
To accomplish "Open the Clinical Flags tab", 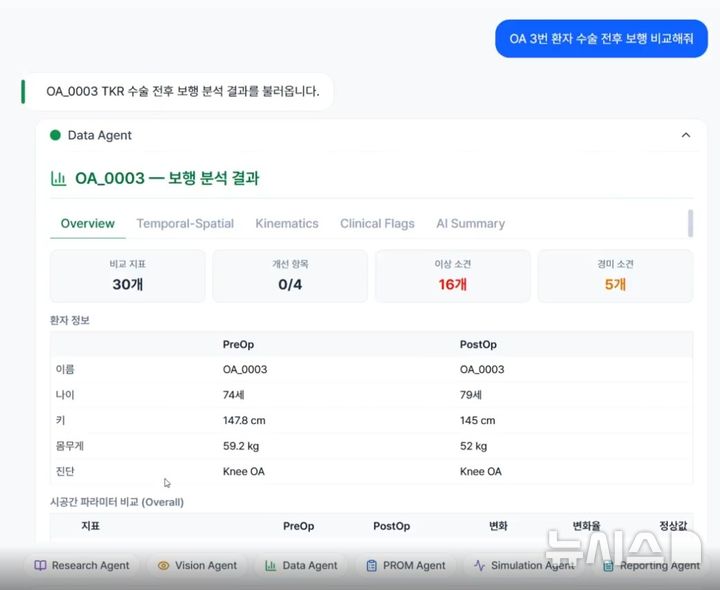I will point(377,224).
